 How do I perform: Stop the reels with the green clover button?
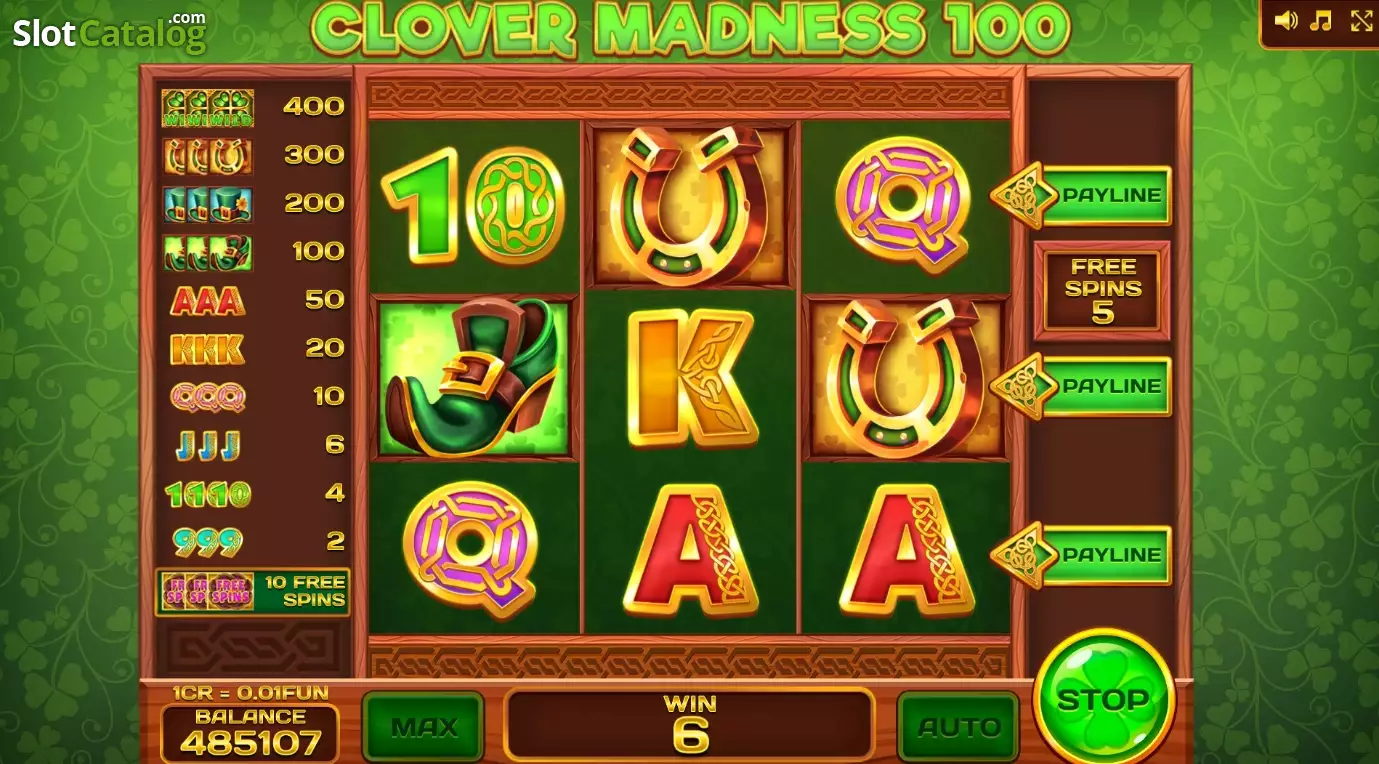point(1104,699)
